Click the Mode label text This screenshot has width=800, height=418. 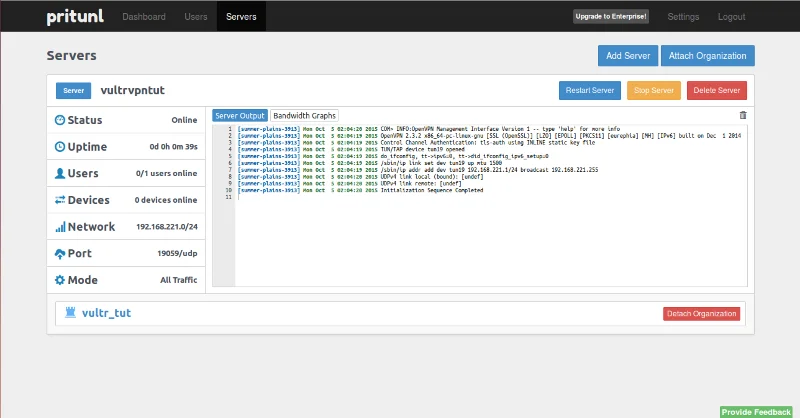(x=83, y=280)
